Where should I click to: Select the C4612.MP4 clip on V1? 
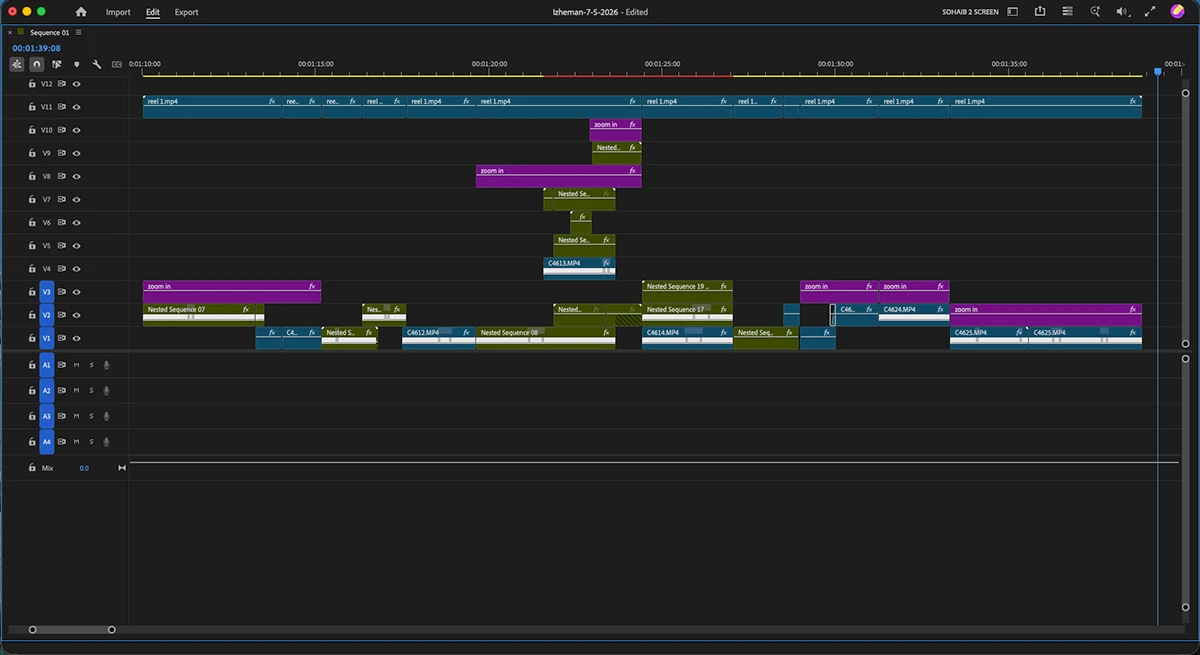tap(438, 338)
